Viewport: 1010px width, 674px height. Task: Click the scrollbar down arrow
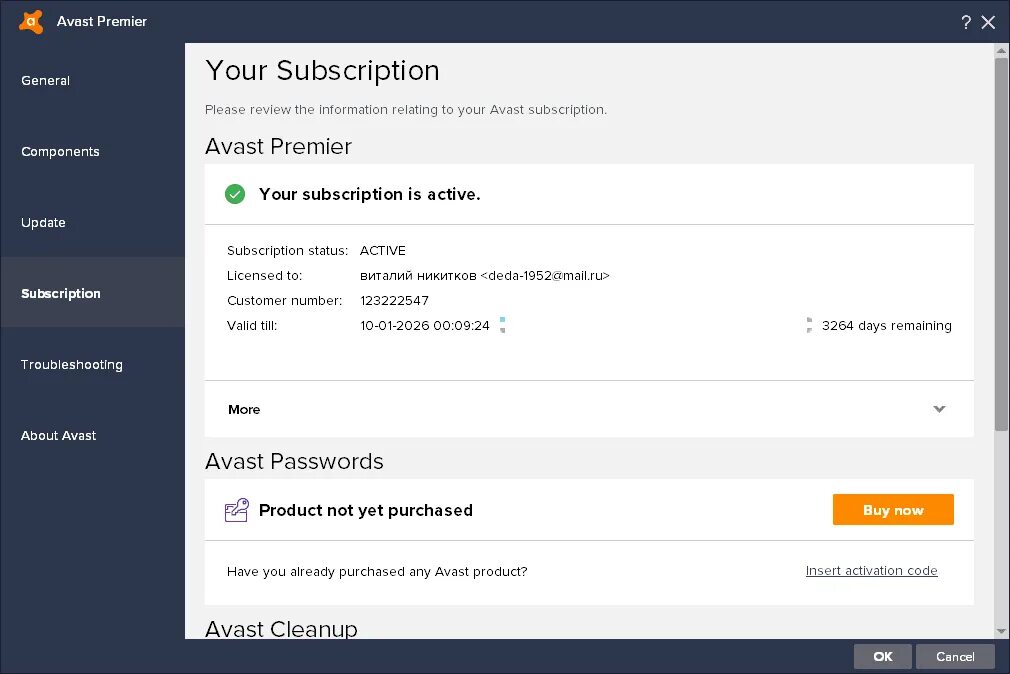pos(1001,631)
